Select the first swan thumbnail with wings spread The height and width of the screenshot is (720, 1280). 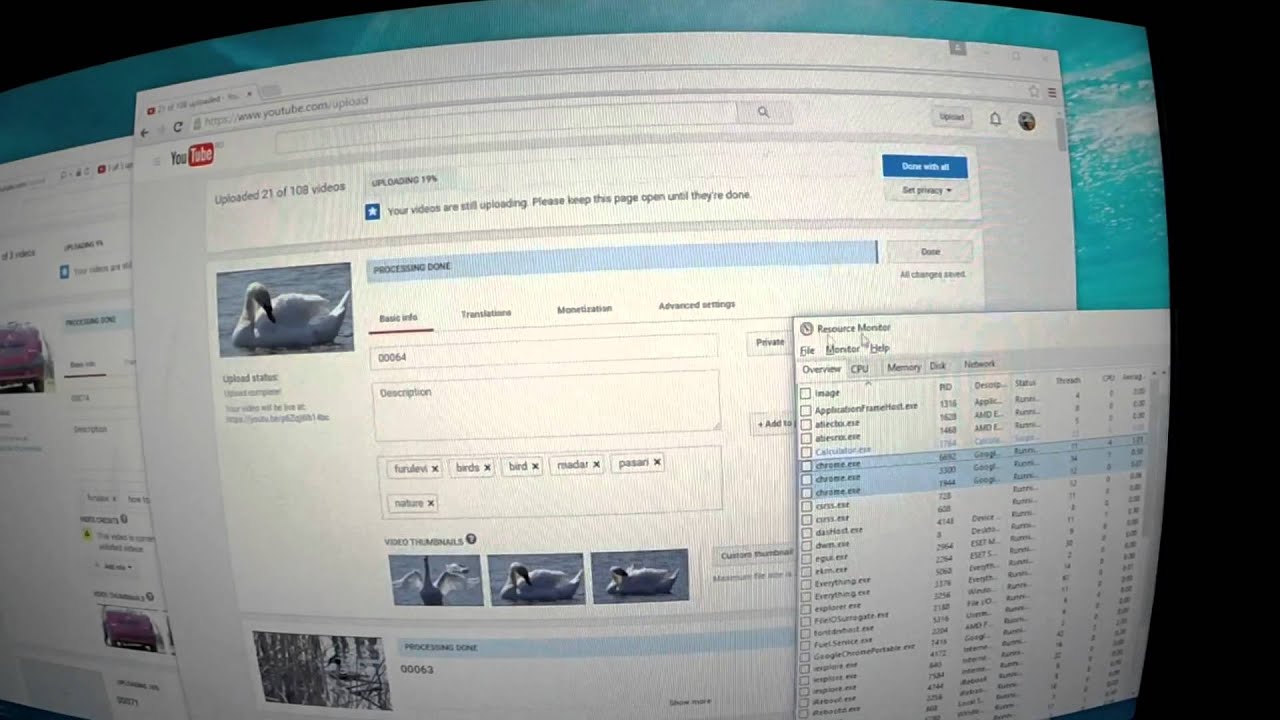[x=436, y=579]
